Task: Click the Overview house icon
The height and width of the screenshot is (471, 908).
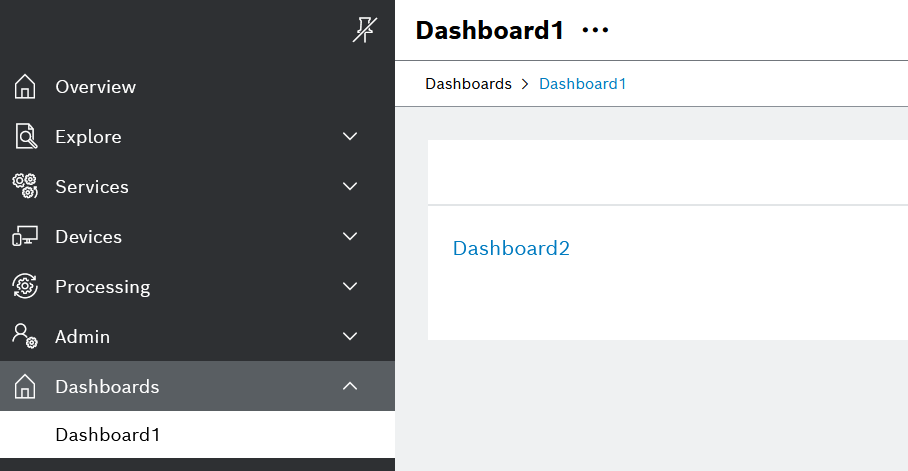Action: click(26, 87)
